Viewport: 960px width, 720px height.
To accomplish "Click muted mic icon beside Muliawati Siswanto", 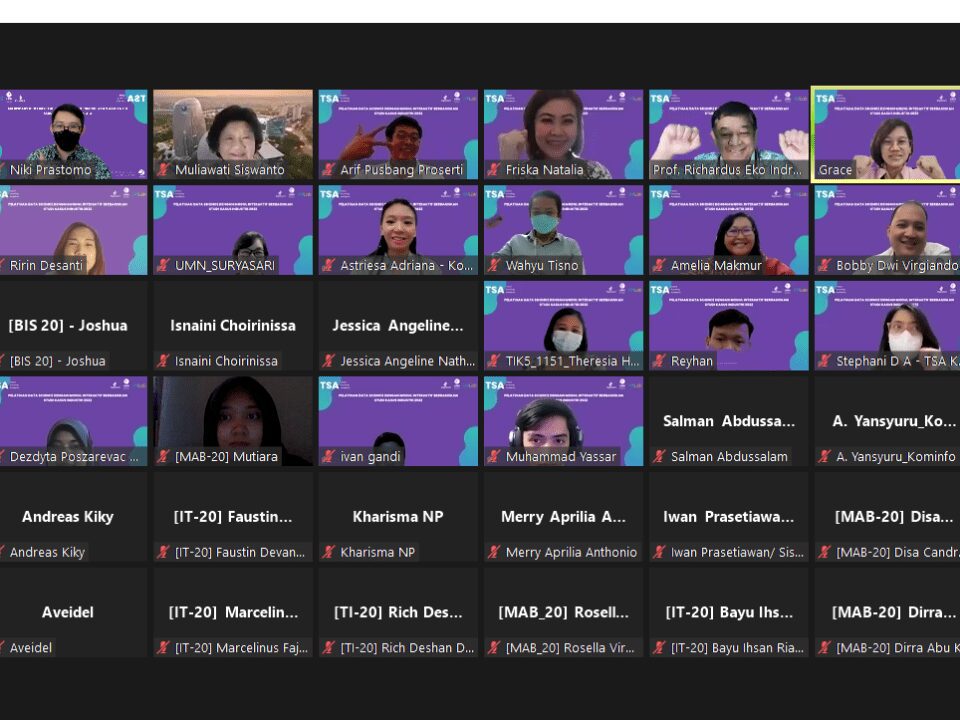I will click(163, 170).
